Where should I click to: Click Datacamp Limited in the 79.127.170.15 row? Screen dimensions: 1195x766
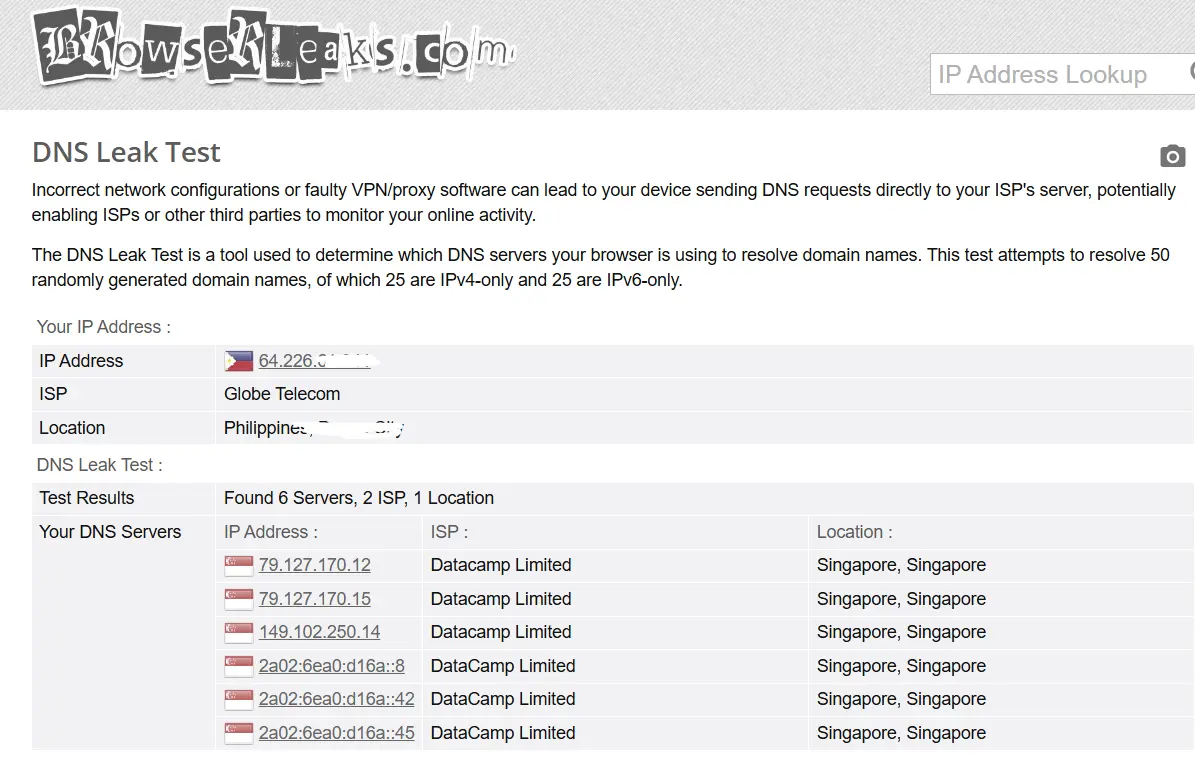click(501, 598)
